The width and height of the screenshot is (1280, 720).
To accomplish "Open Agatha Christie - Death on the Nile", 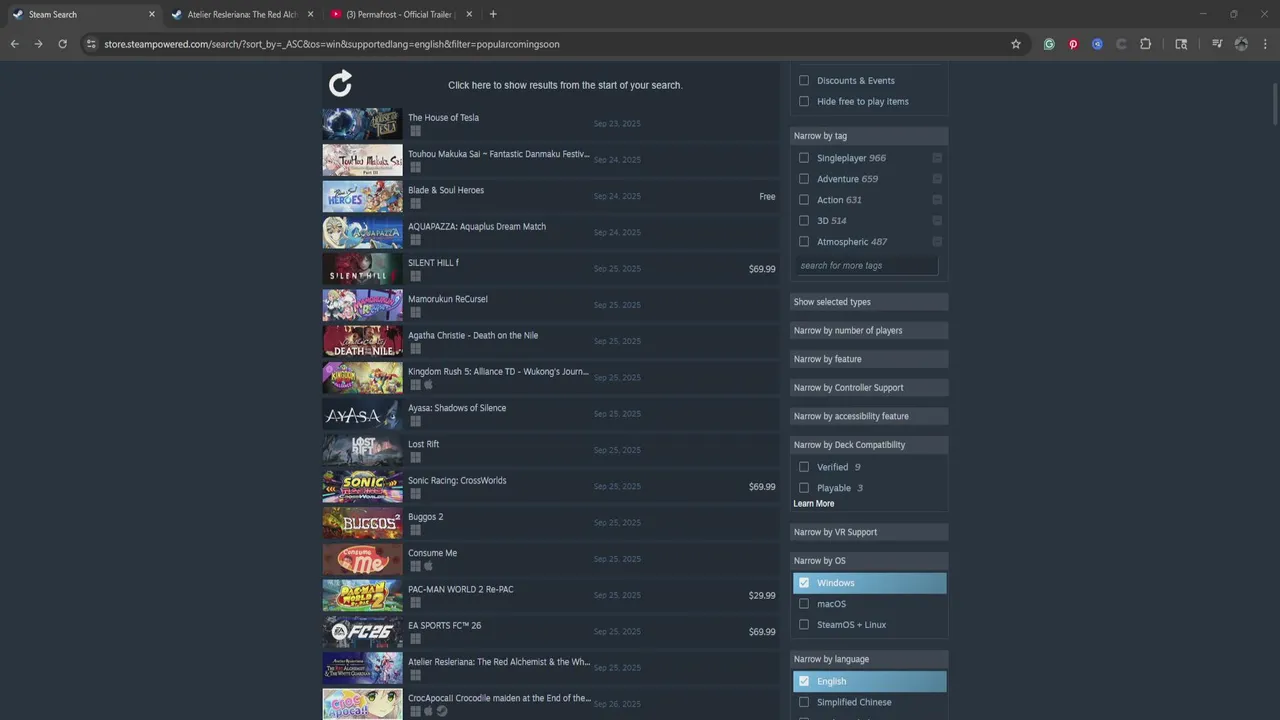I will 551,341.
